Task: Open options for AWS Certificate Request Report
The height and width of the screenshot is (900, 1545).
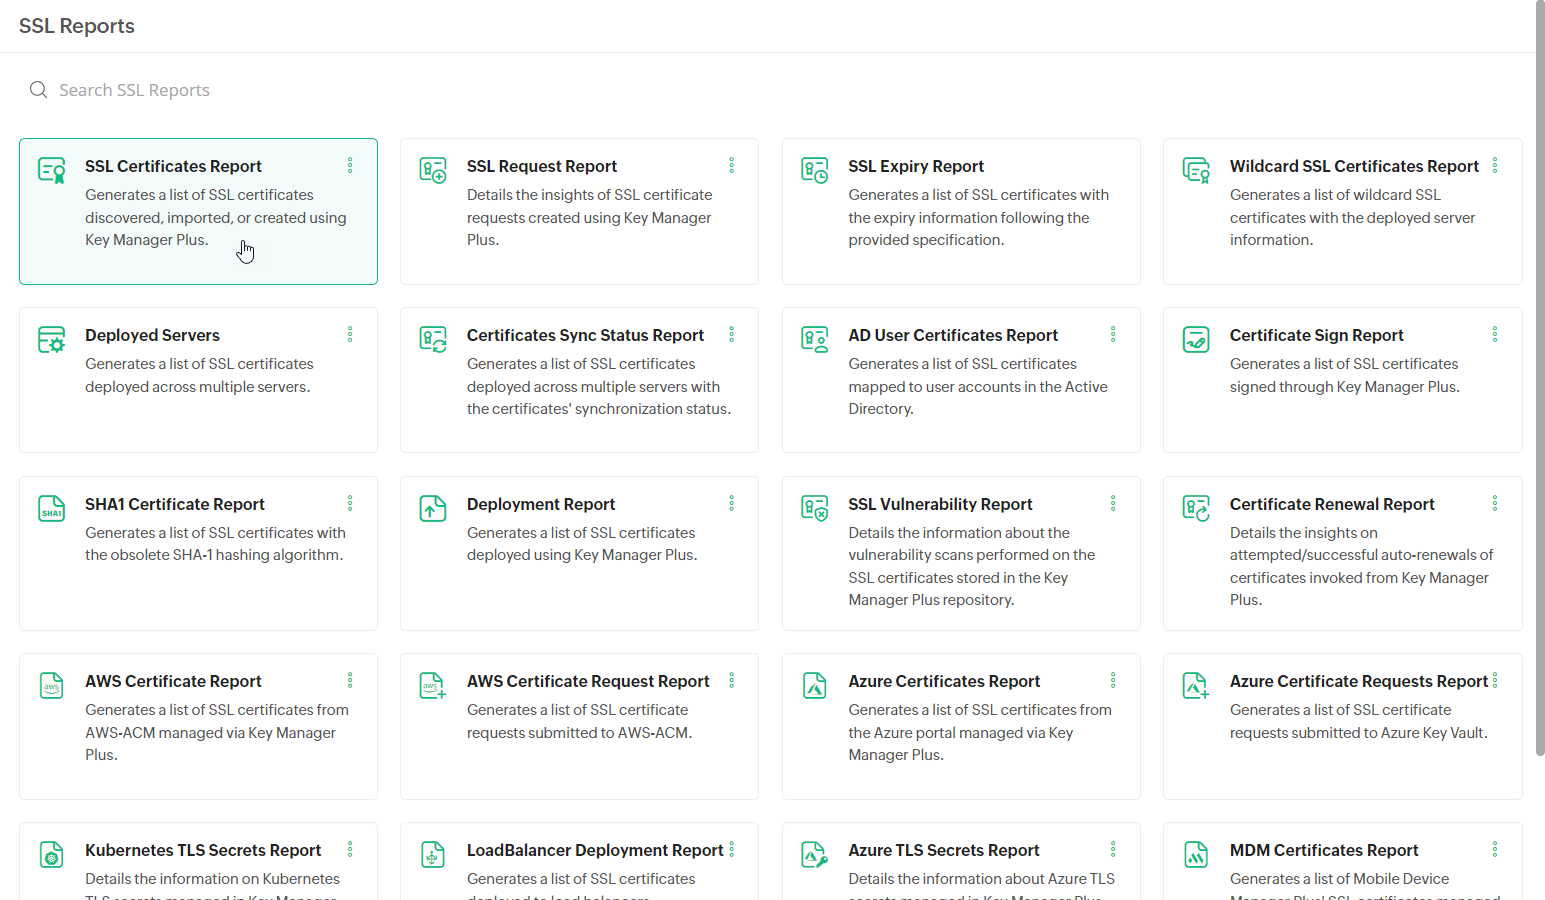Action: click(x=732, y=680)
